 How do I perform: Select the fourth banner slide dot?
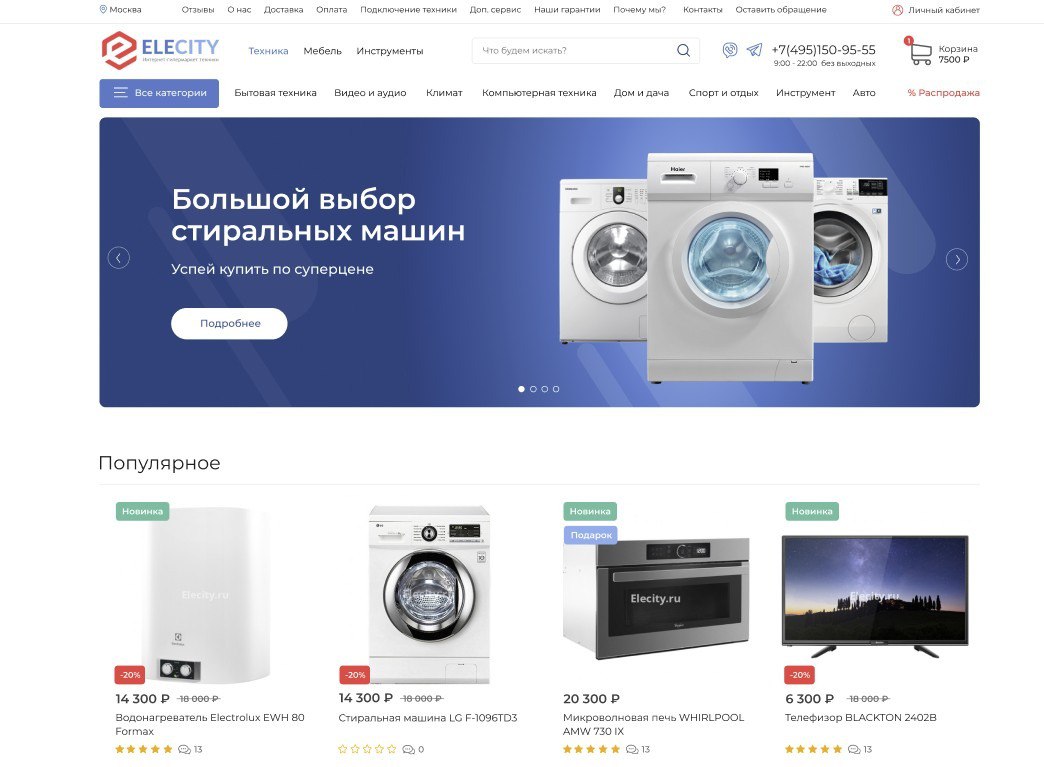556,389
